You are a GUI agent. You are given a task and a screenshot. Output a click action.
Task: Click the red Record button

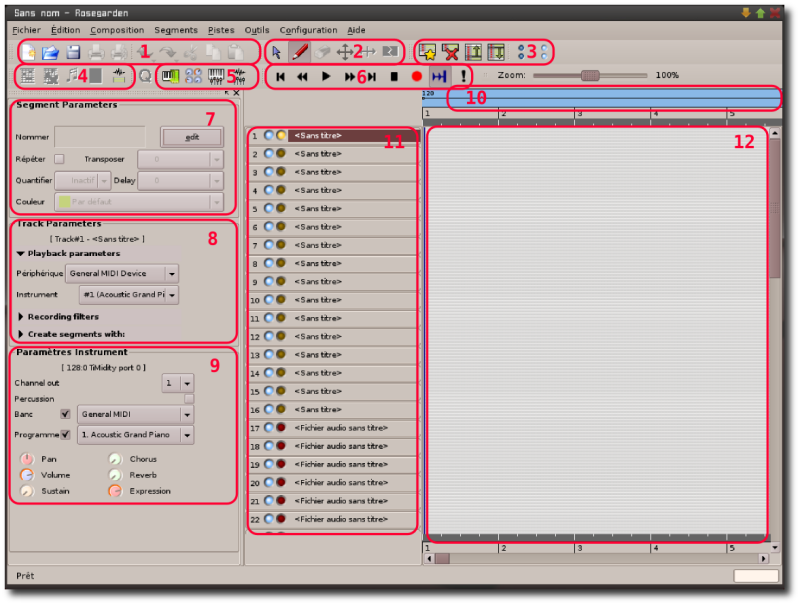tap(417, 77)
